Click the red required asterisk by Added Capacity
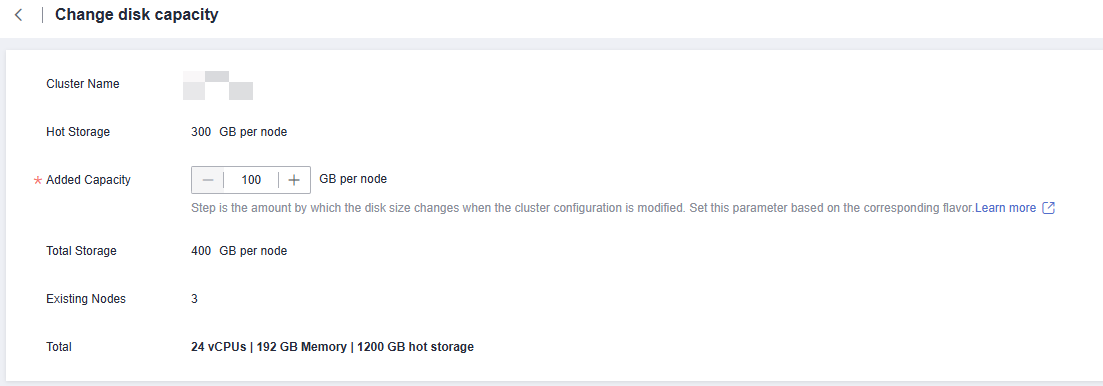This screenshot has height=386, width=1103. [x=38, y=181]
